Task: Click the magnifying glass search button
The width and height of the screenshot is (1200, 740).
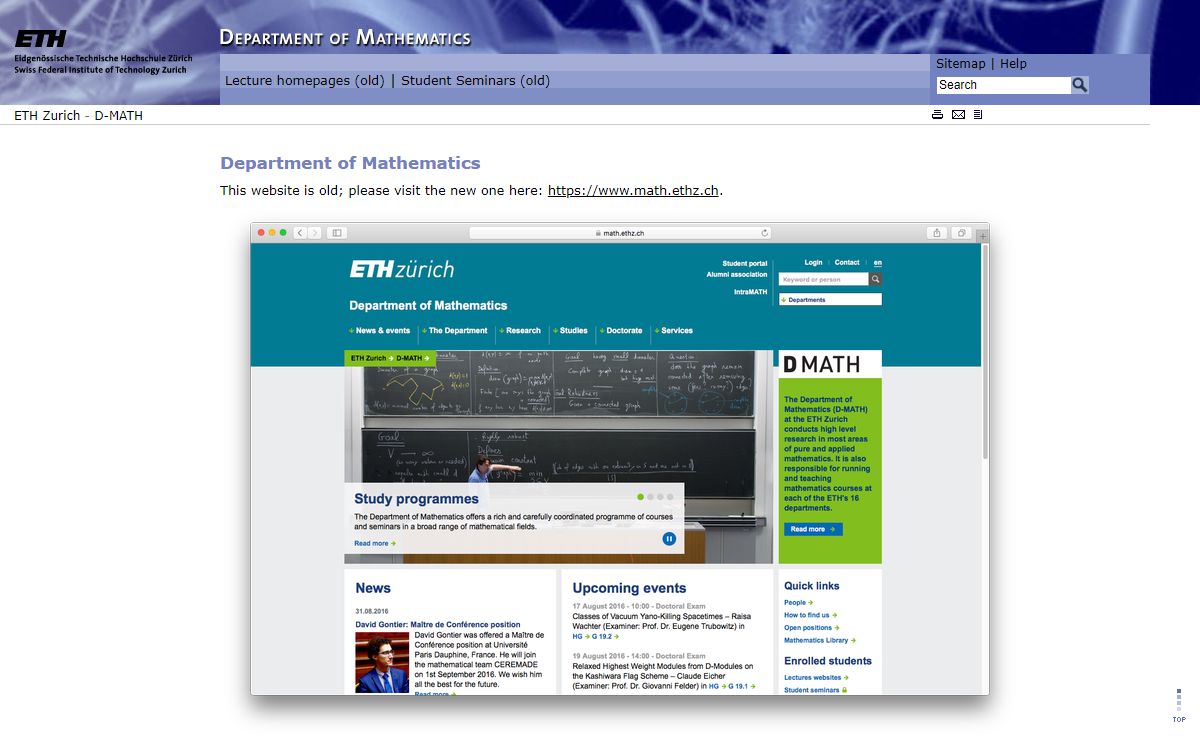Action: pos(1080,85)
